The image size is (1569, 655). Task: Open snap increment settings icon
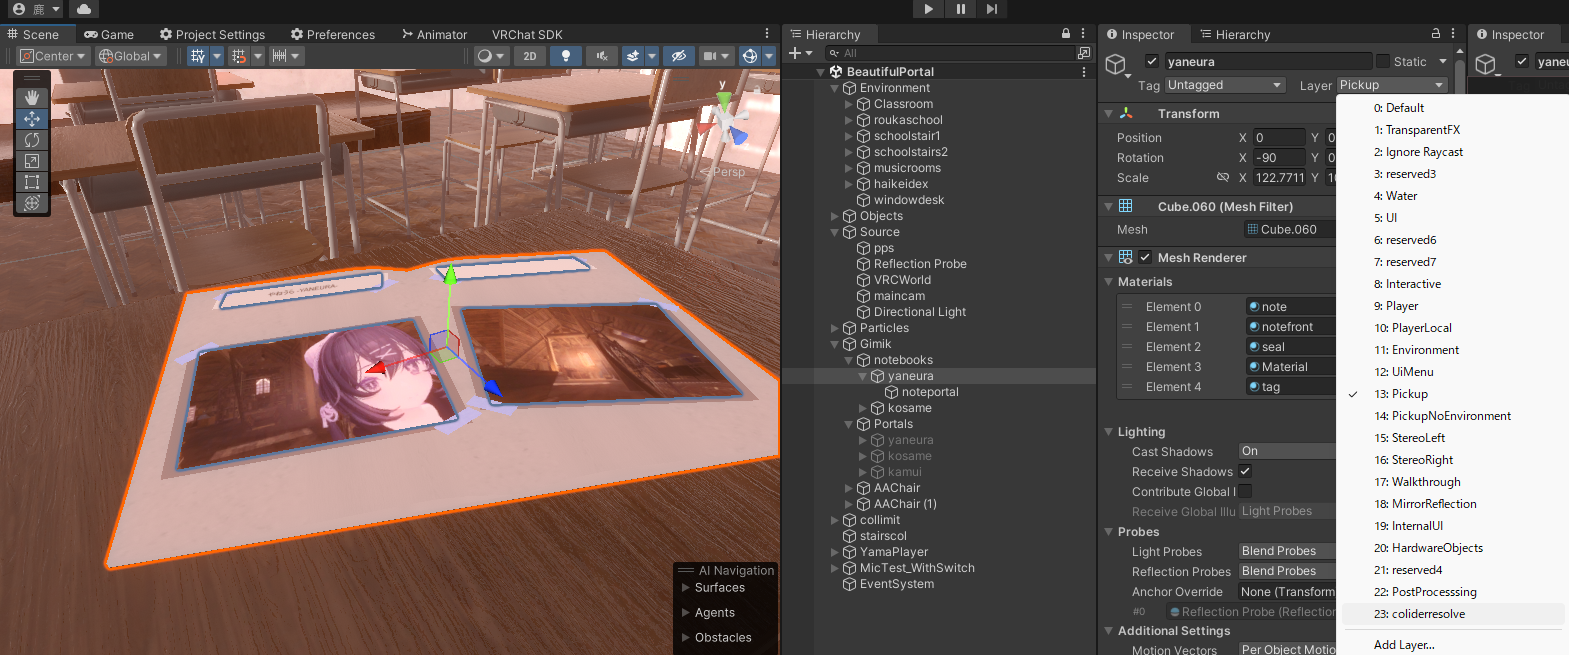click(x=280, y=56)
